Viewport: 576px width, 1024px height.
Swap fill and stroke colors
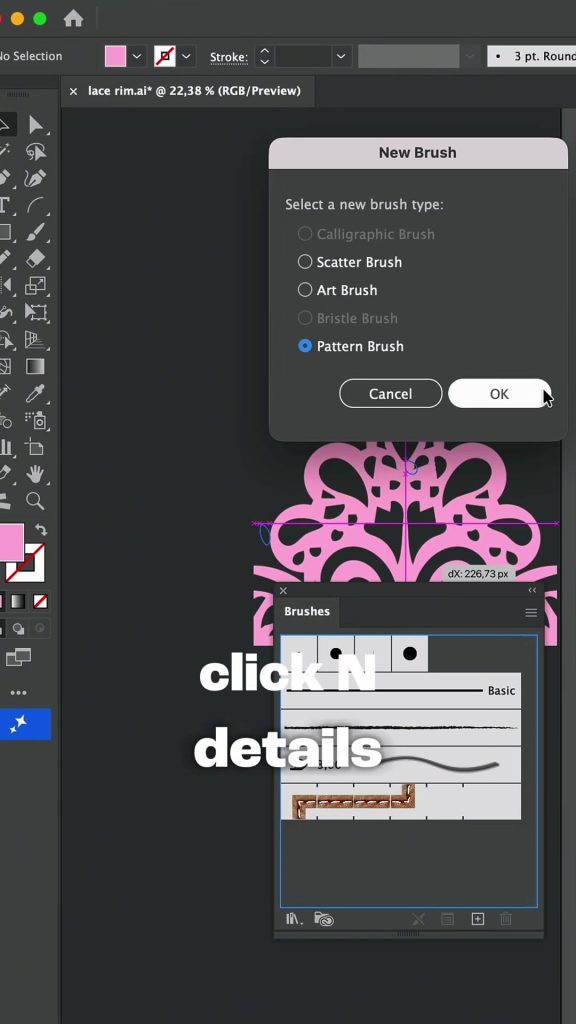coord(40,530)
